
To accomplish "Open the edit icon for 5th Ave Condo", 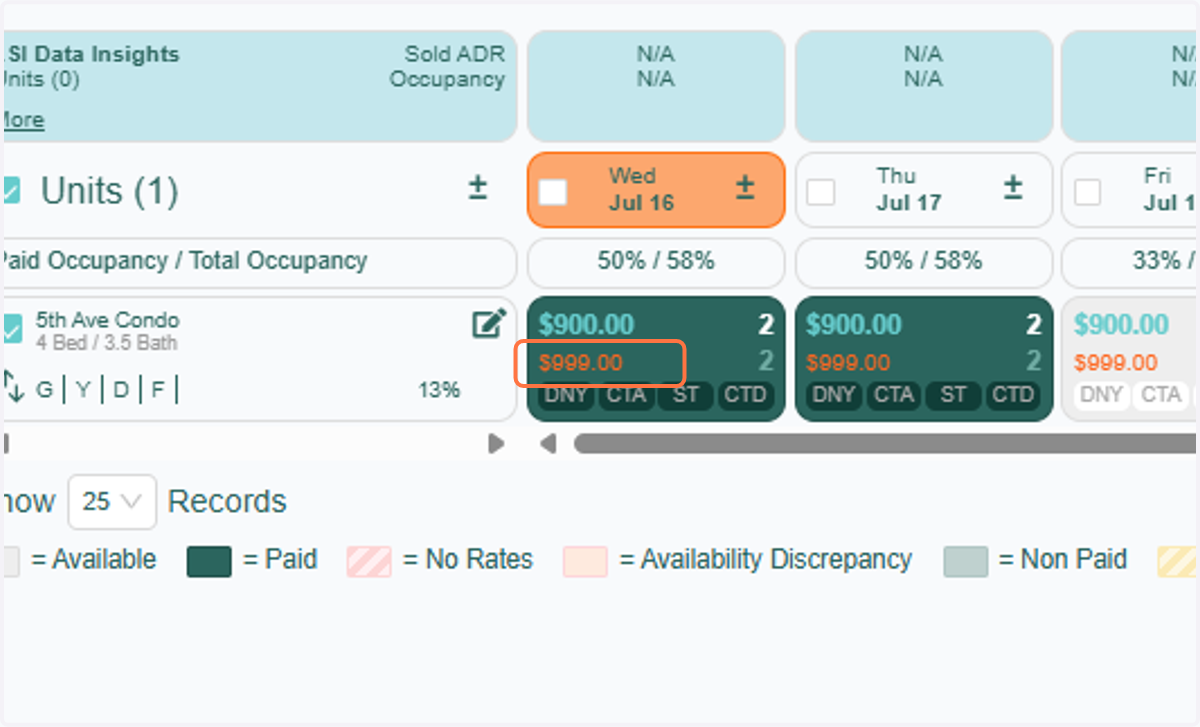I will click(489, 323).
